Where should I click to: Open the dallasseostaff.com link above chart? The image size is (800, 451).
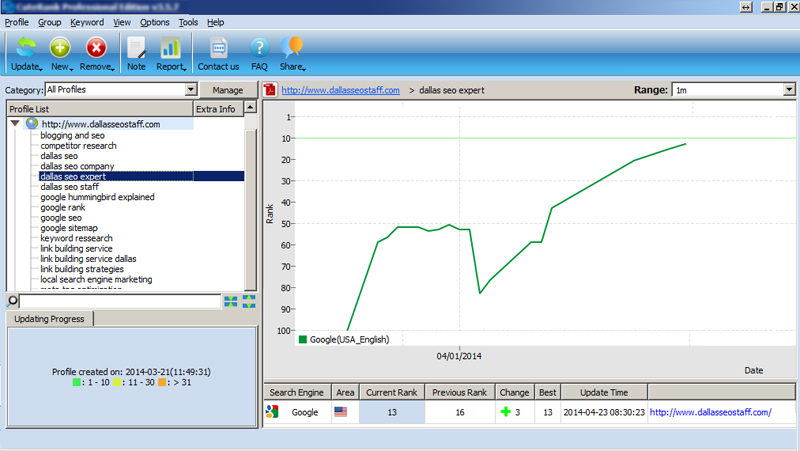340,90
